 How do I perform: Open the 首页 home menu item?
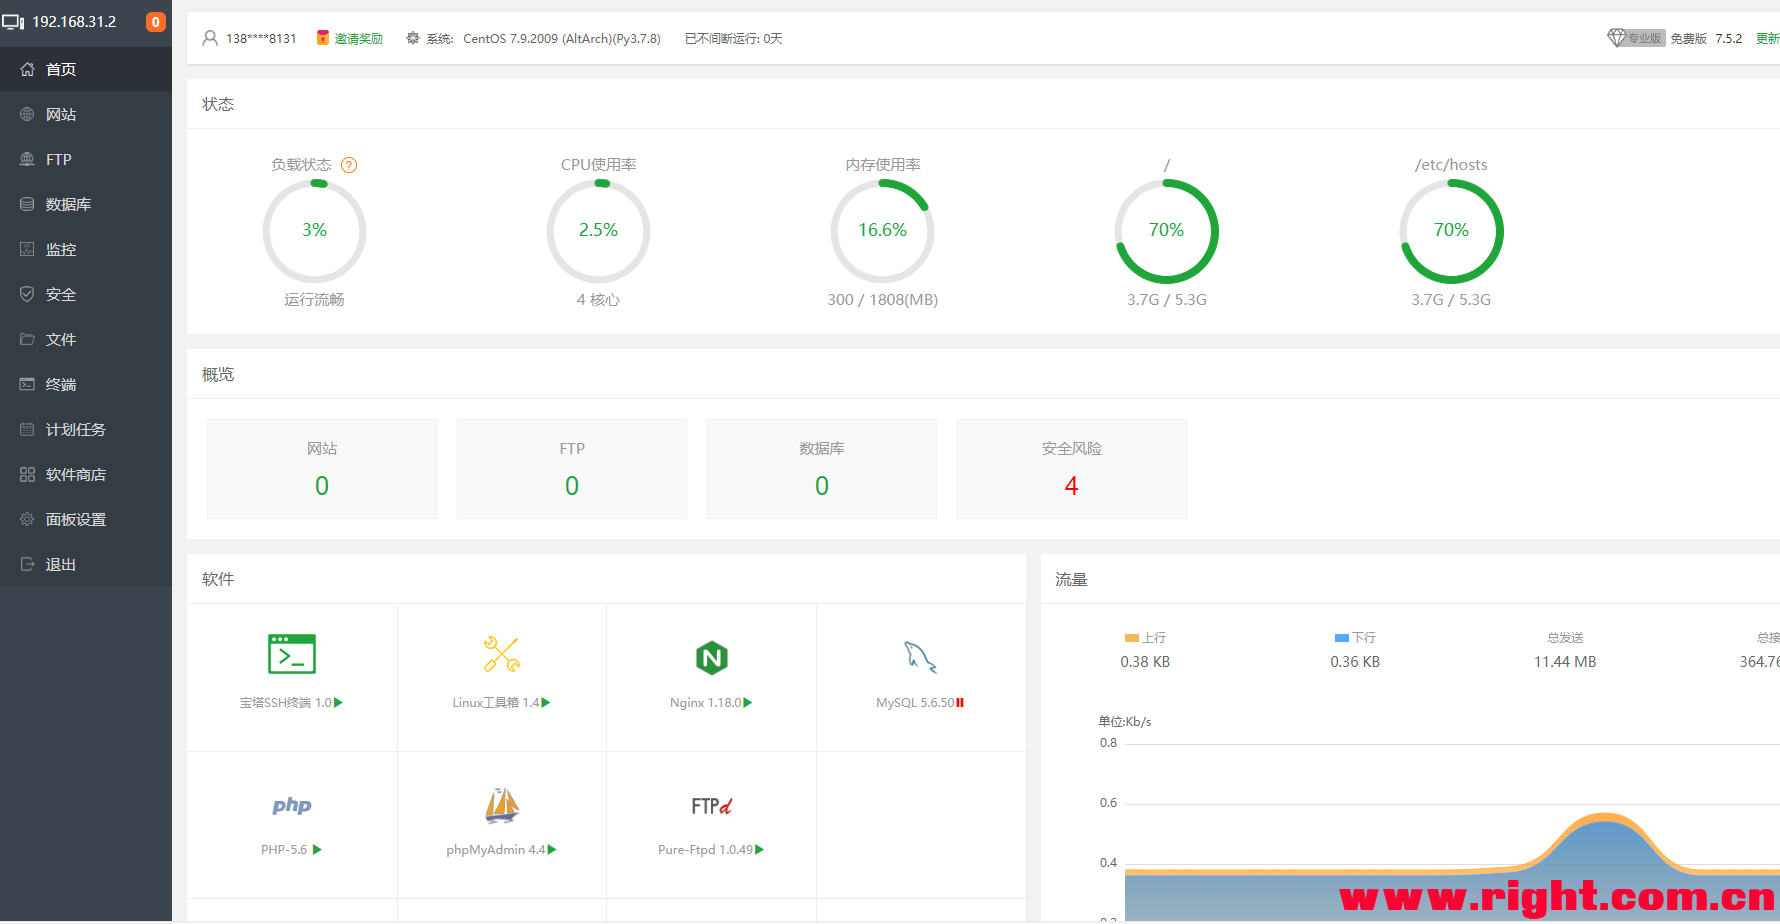pos(86,69)
